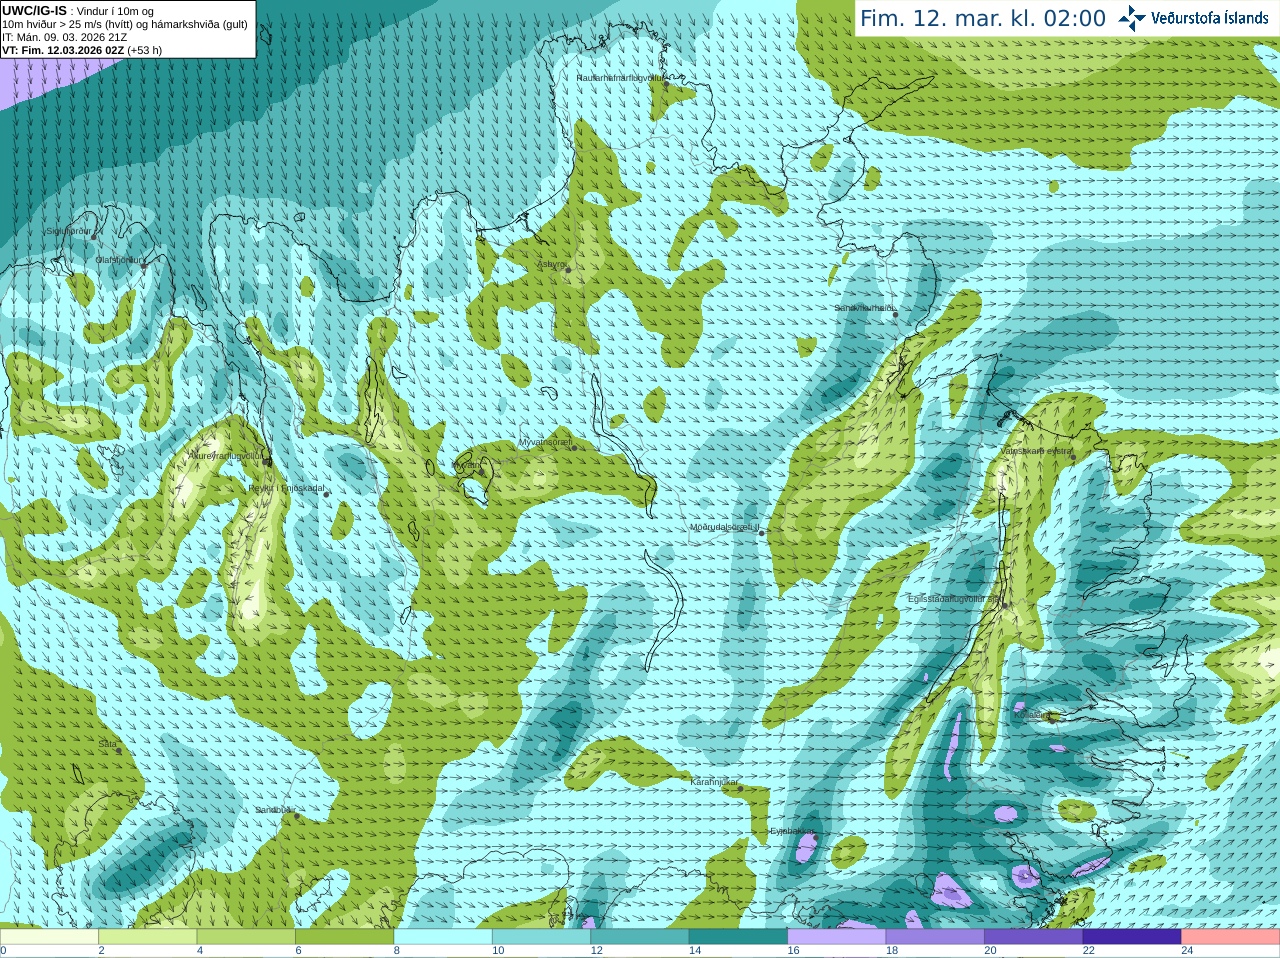This screenshot has height=958, width=1280.
Task: Click the legend value label '12'
Action: coord(596,951)
